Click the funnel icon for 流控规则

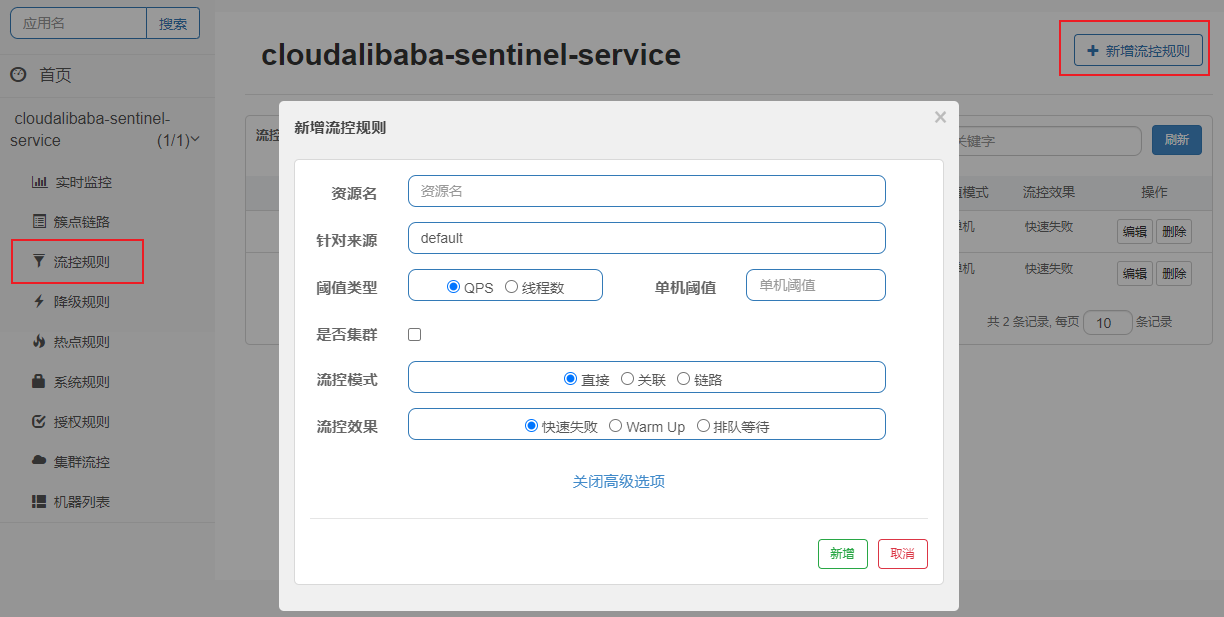(x=39, y=262)
